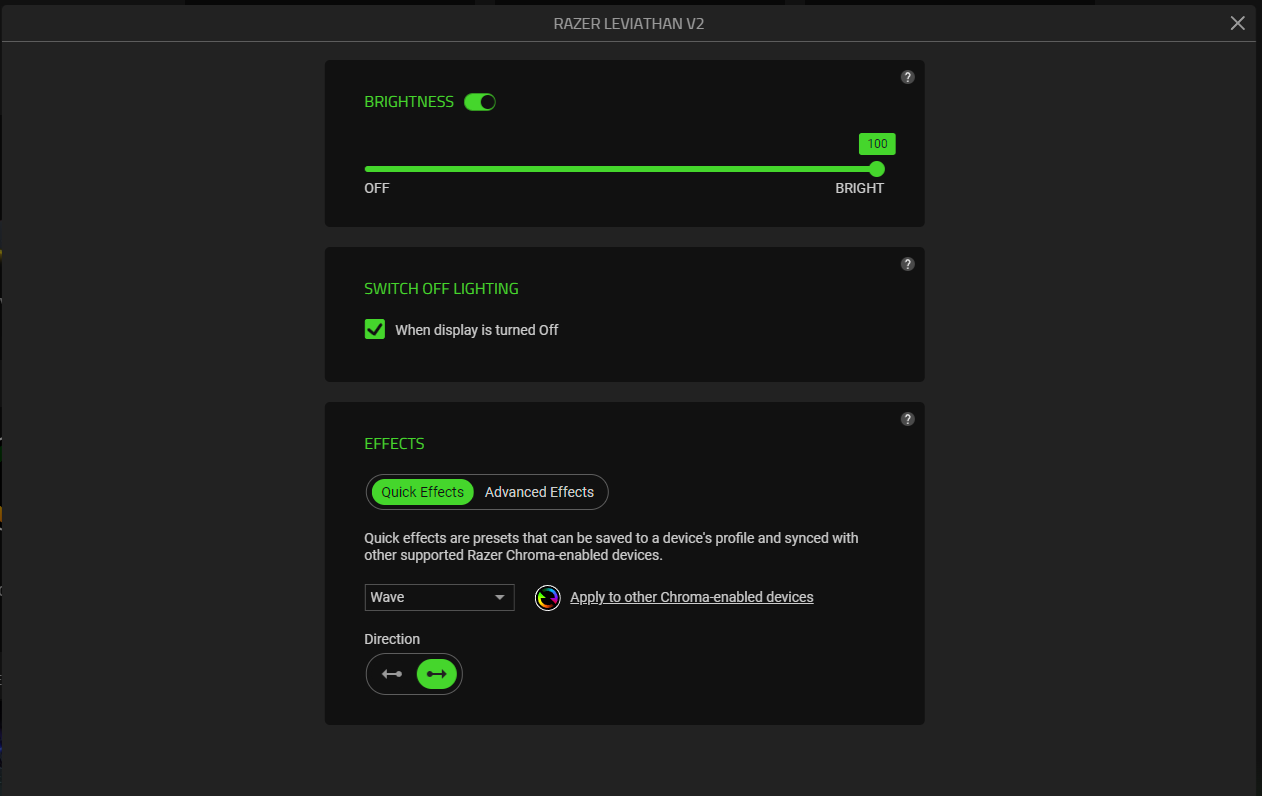This screenshot has width=1262, height=796.
Task: Click 'Apply to other Chroma-enabled devices' link
Action: [692, 597]
